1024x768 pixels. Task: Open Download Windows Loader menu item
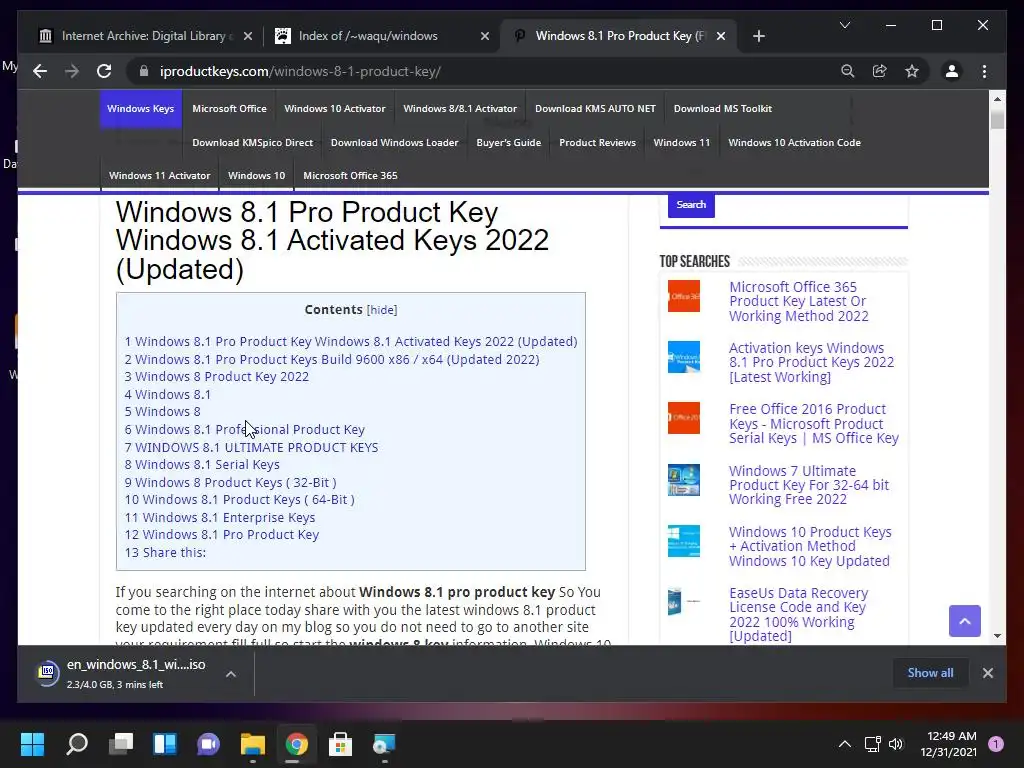394,142
